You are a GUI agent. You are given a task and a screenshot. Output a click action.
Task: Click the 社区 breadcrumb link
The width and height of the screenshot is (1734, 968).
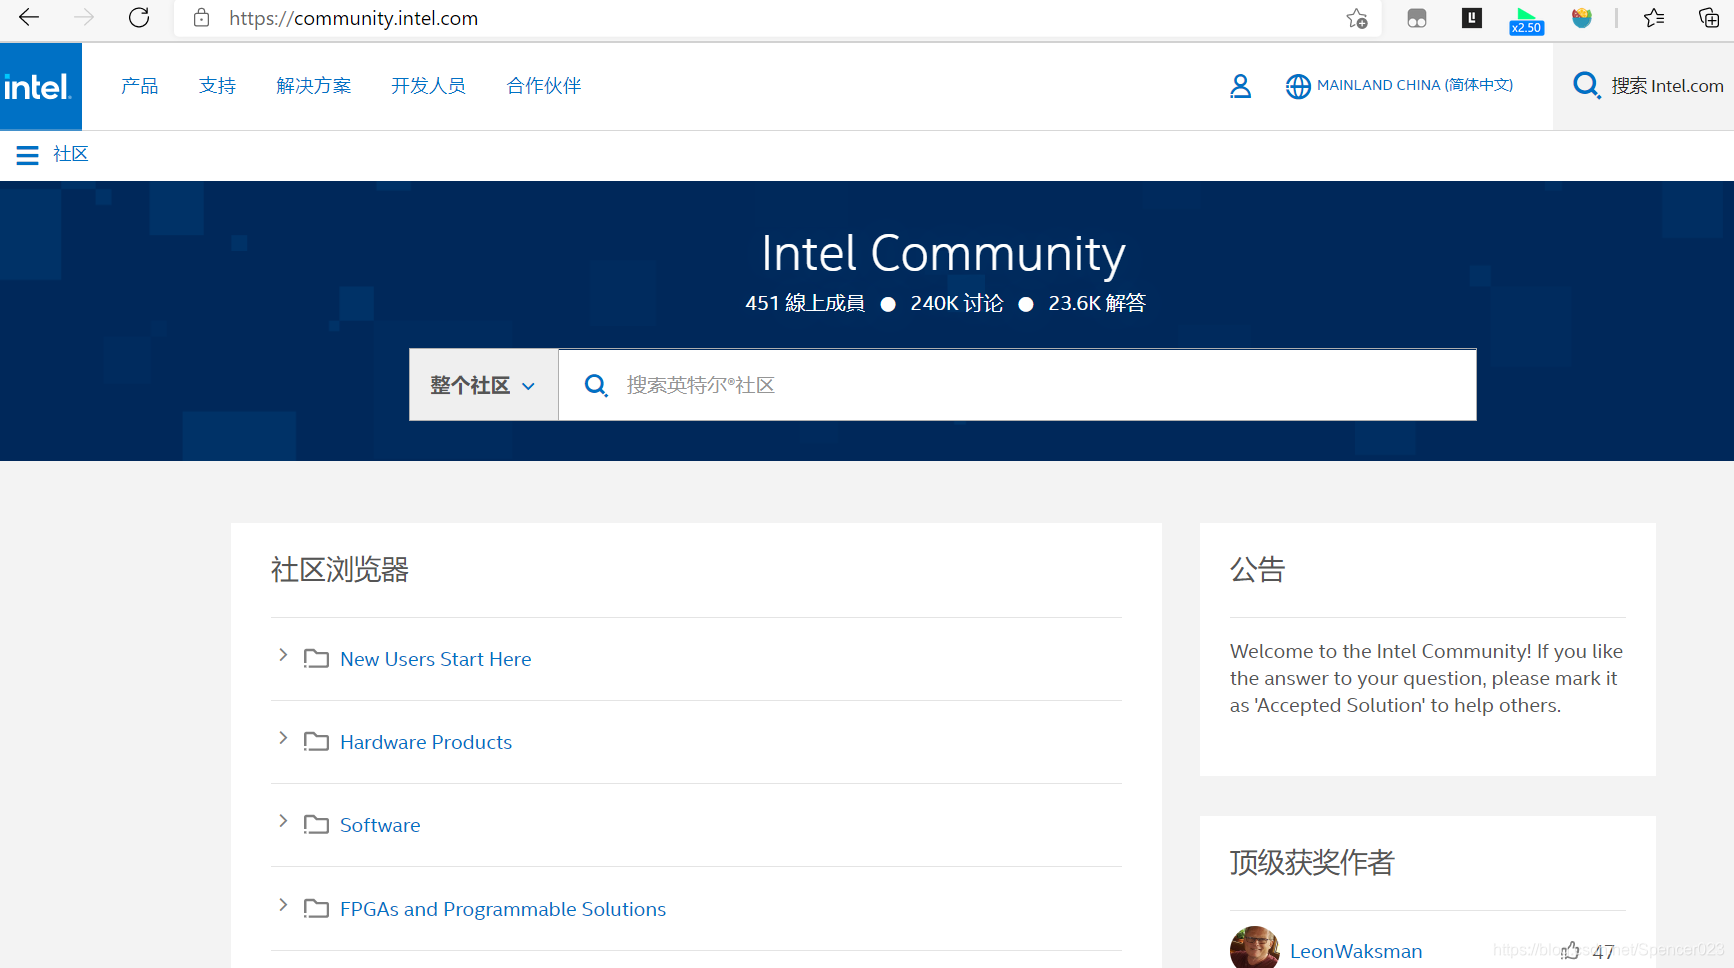tap(71, 154)
